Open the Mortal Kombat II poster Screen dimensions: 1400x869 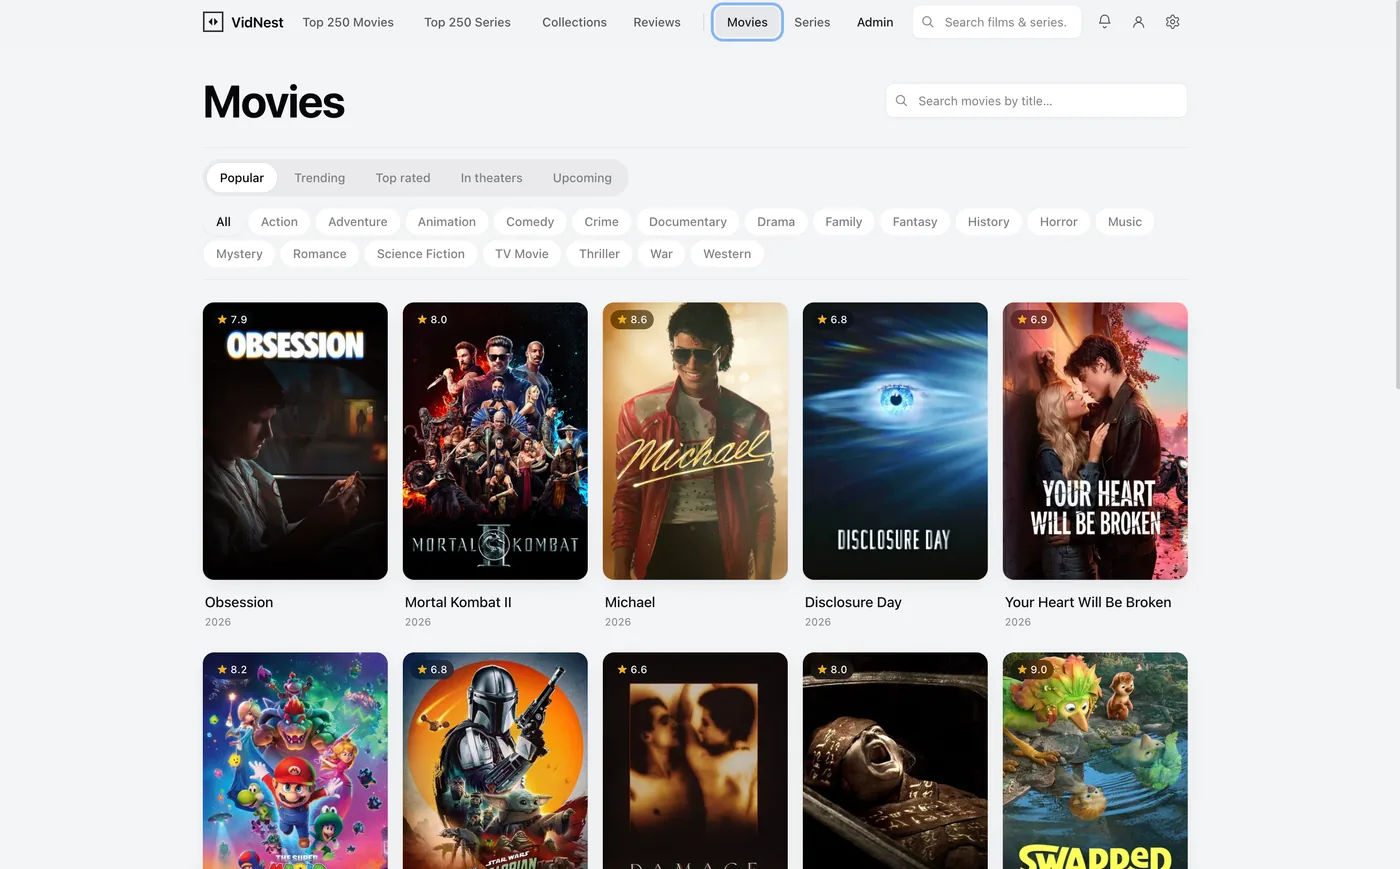(495, 441)
